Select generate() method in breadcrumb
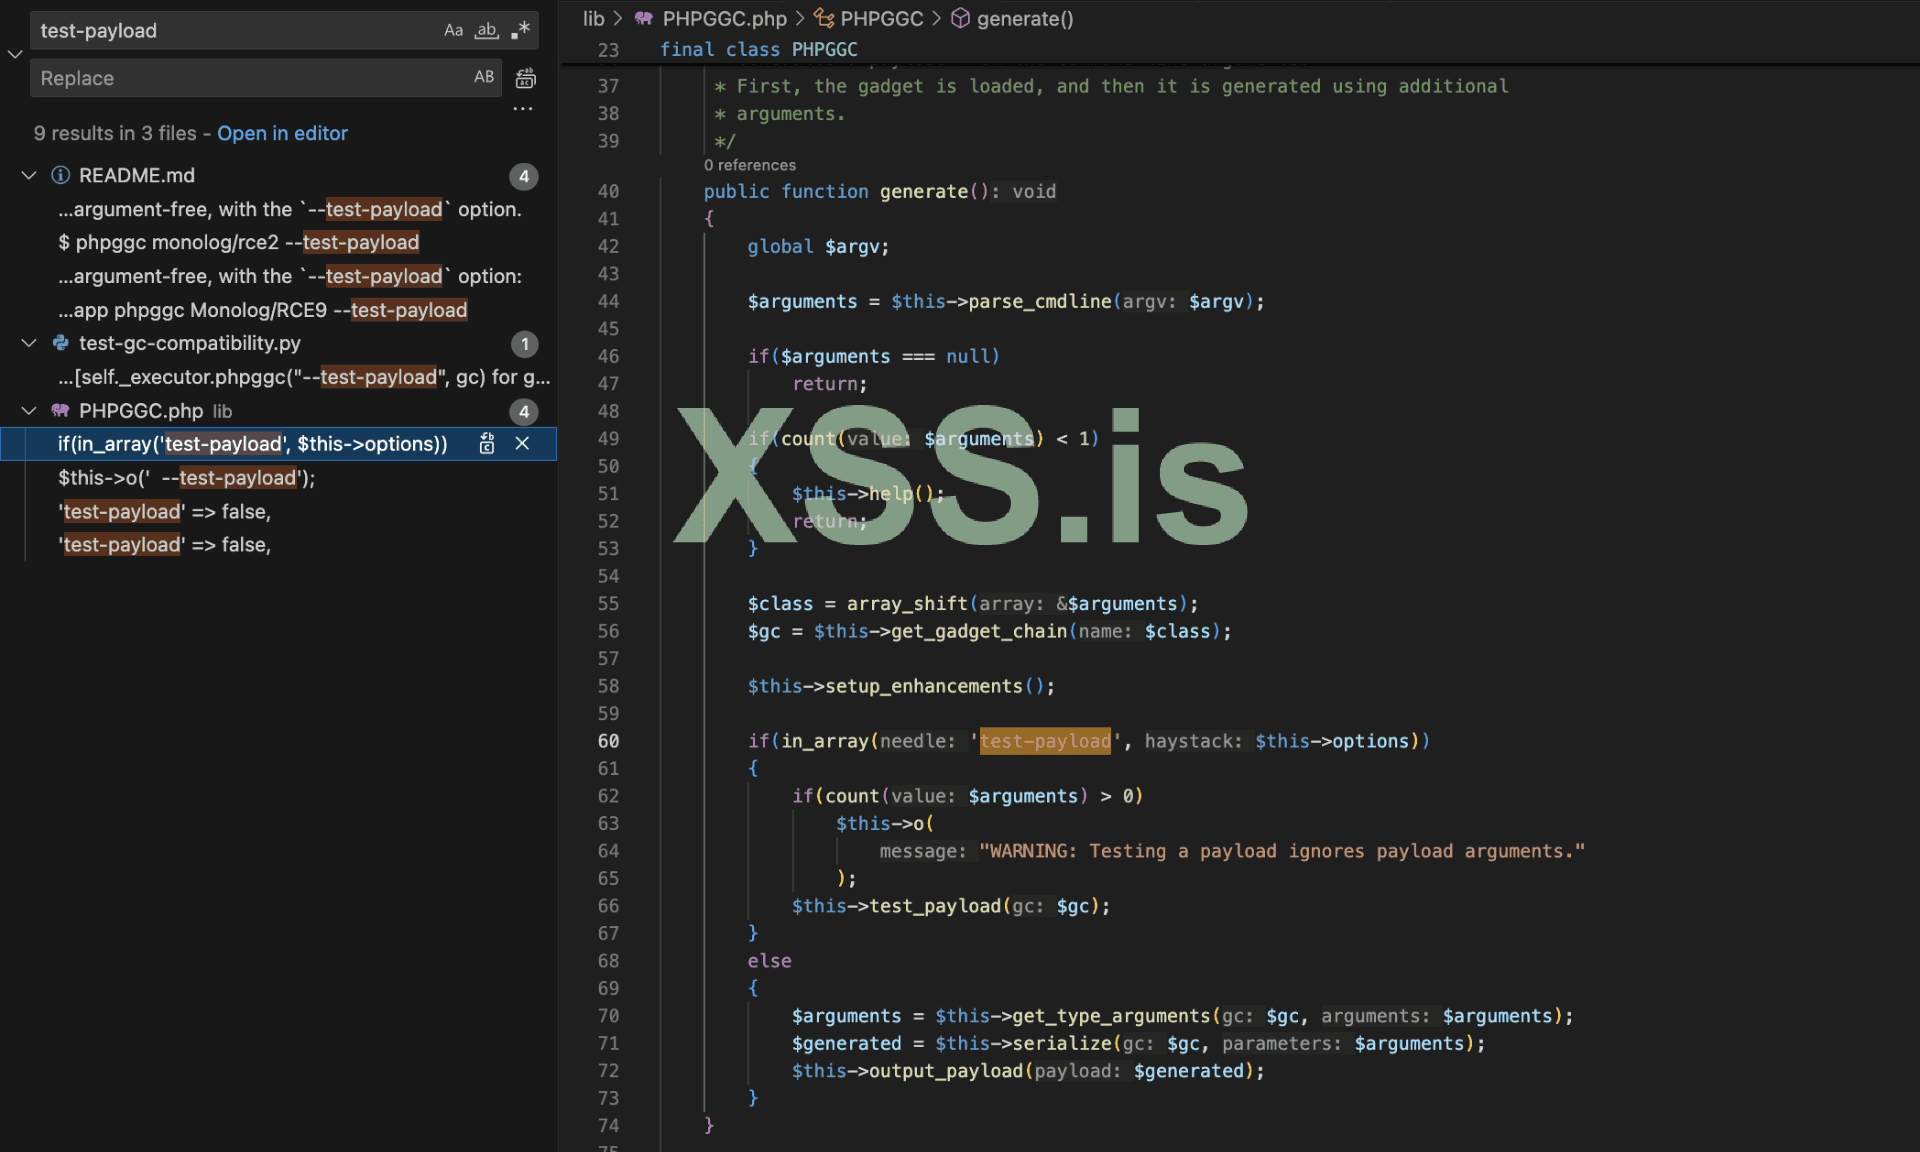Image resolution: width=1920 pixels, height=1152 pixels. pos(1023,19)
